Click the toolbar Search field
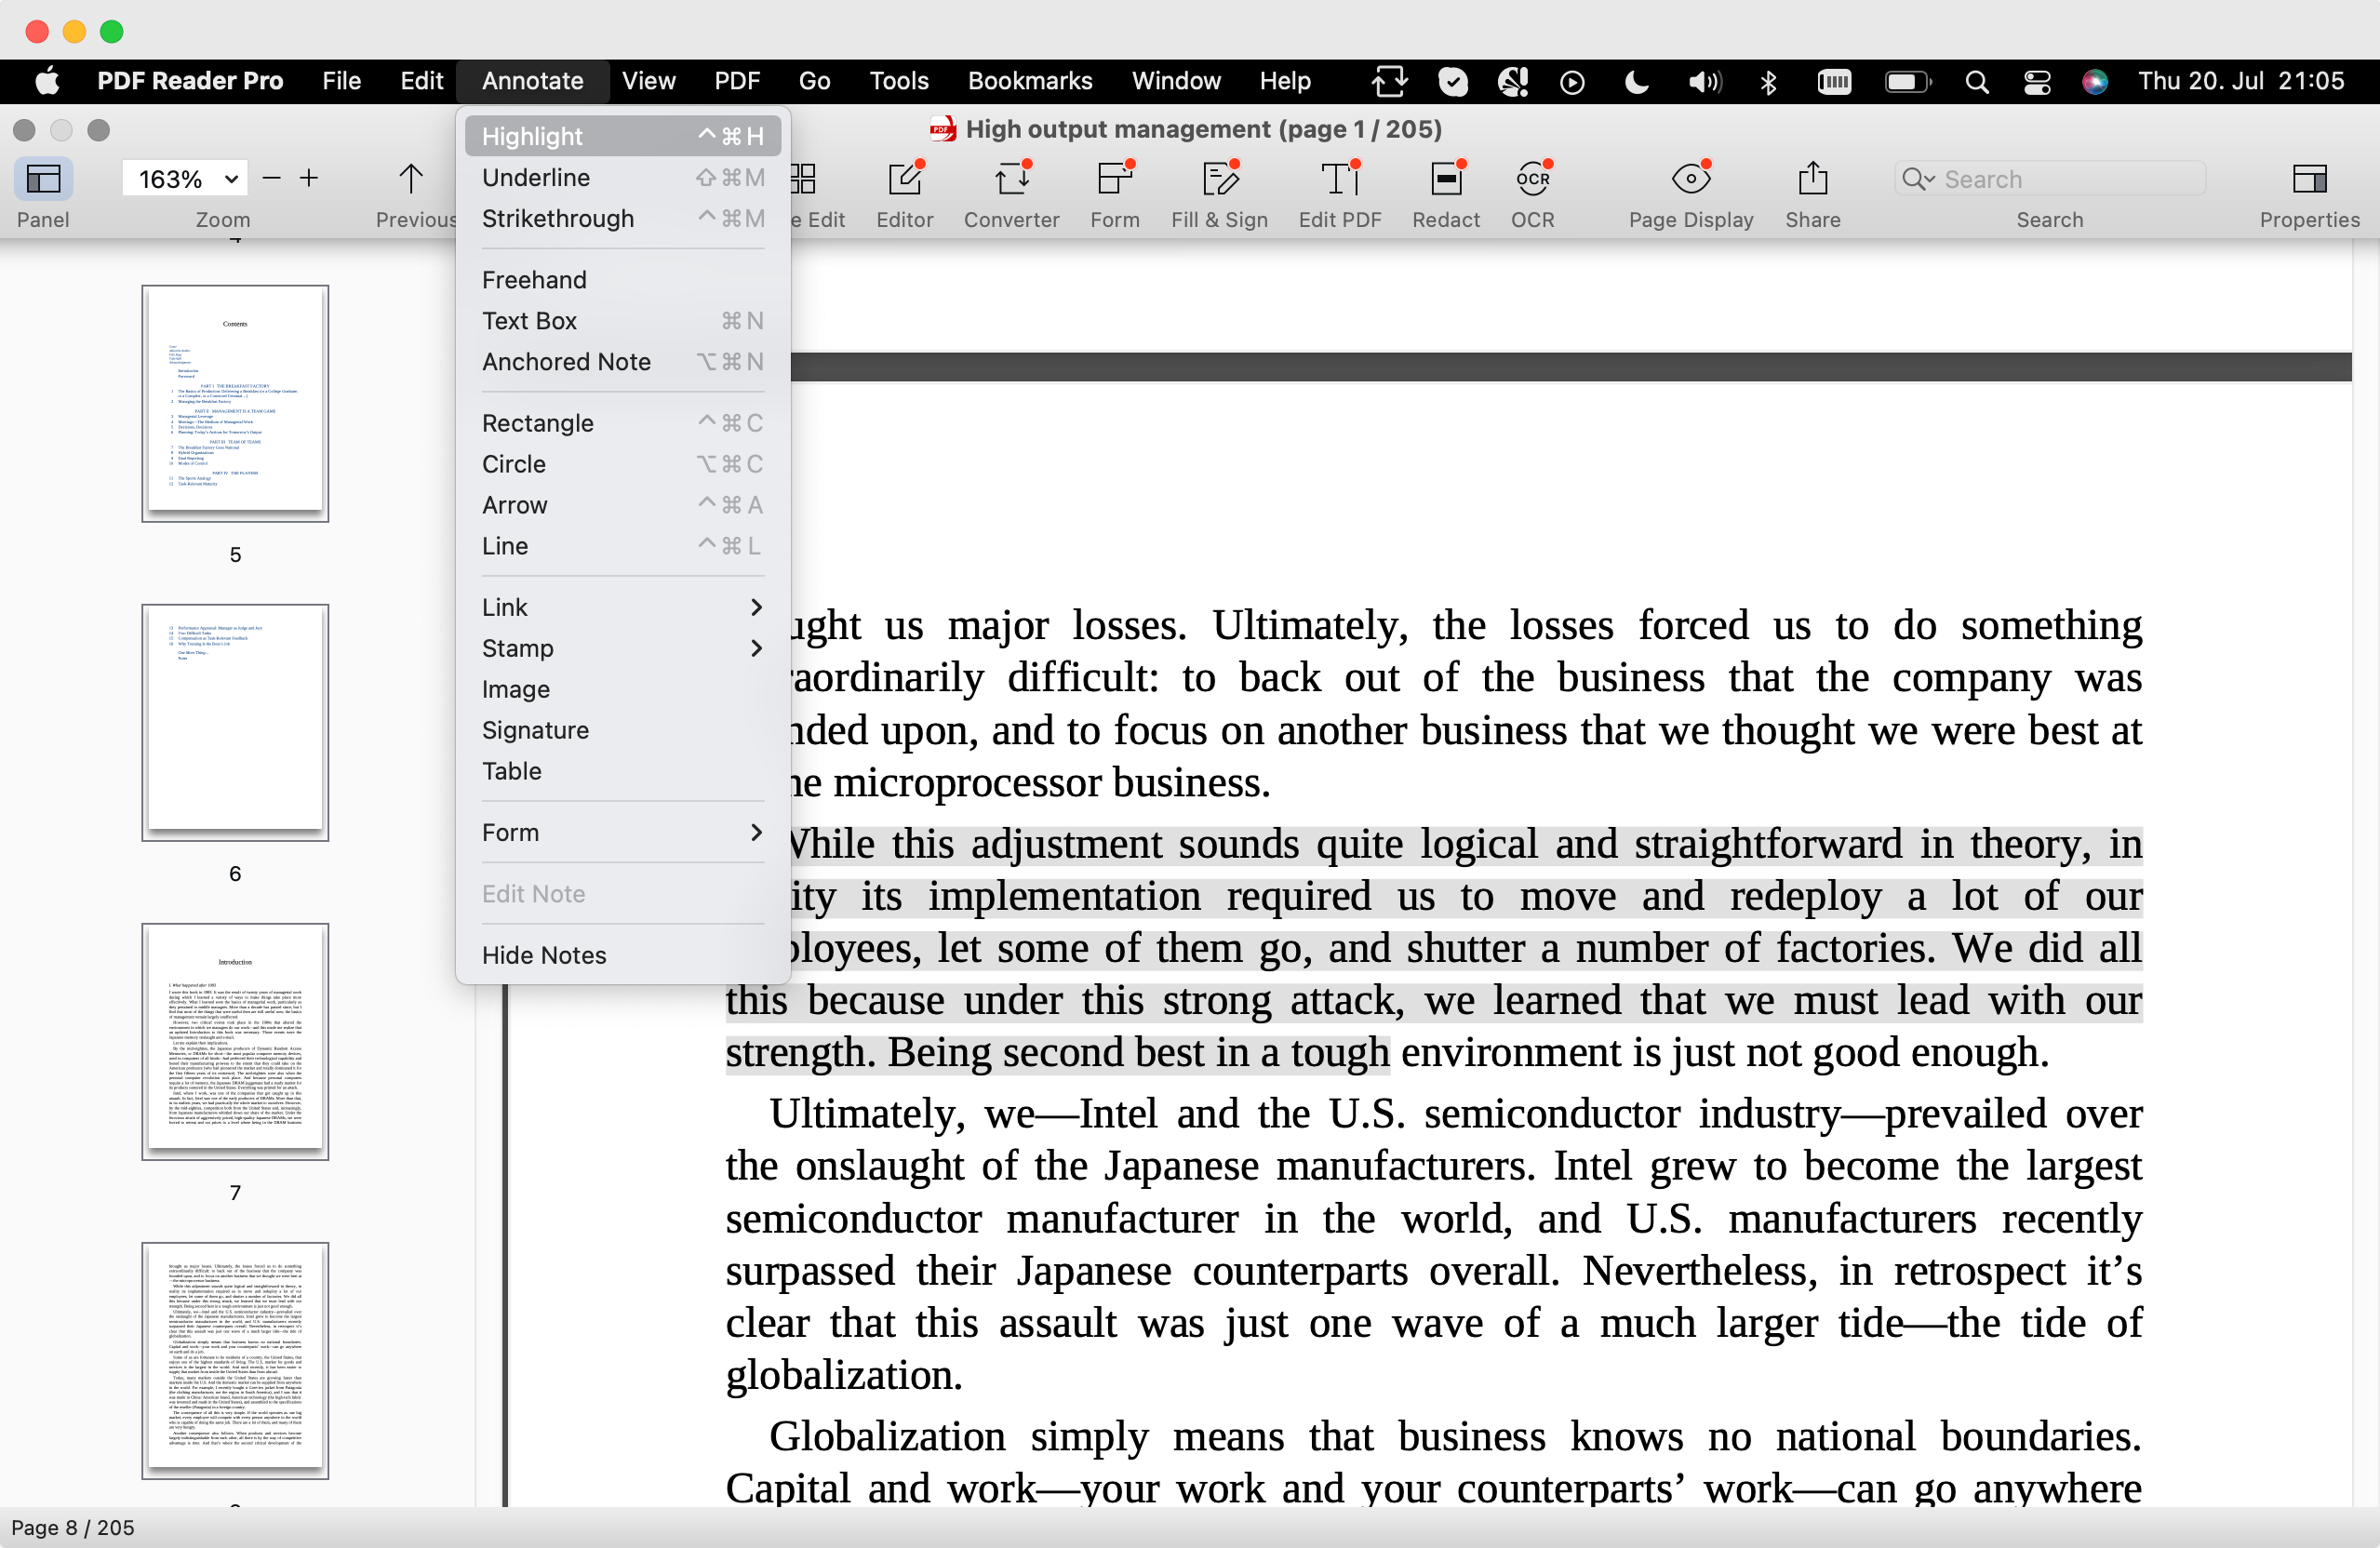The height and width of the screenshot is (1548, 2380). point(2050,179)
